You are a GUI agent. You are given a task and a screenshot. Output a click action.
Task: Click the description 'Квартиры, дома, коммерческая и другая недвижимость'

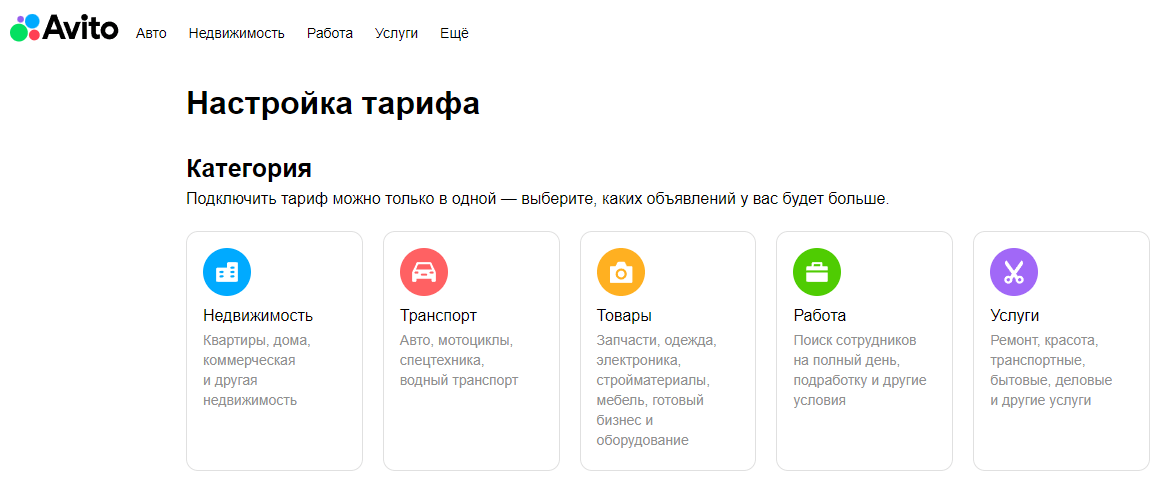257,370
